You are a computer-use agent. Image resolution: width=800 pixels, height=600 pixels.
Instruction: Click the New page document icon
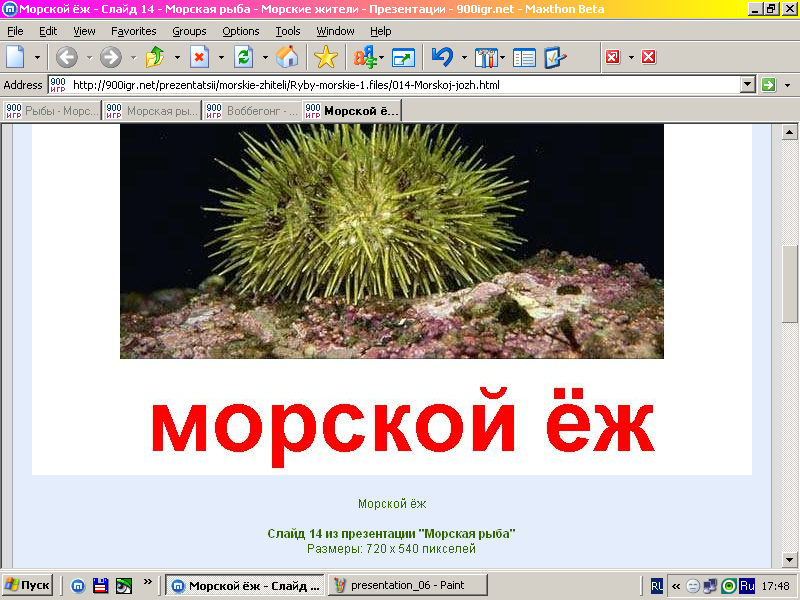pyautogui.click(x=15, y=57)
